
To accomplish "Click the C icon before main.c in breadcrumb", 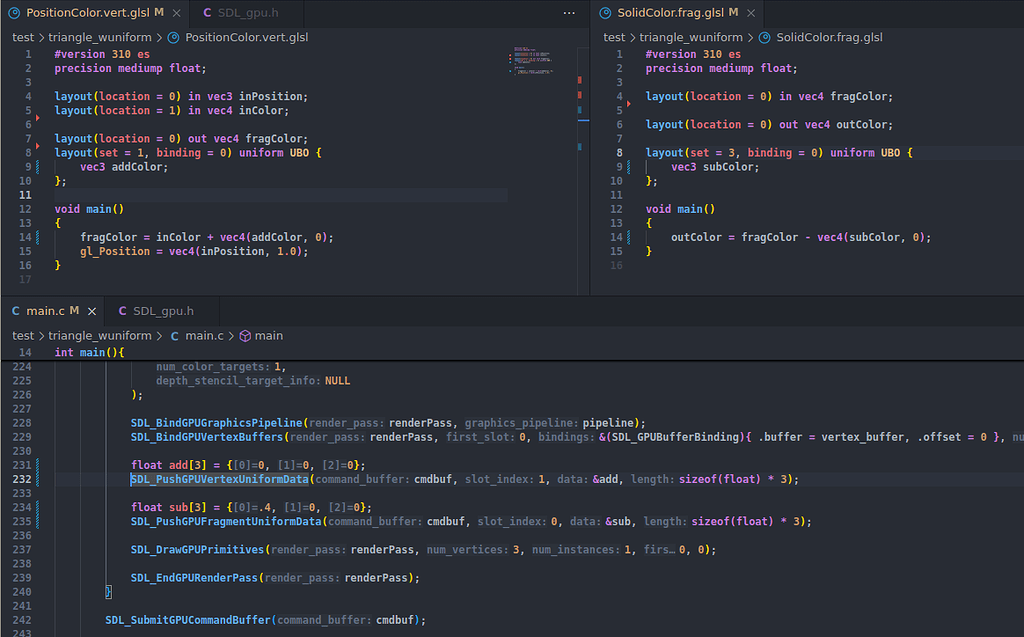I will [175, 336].
